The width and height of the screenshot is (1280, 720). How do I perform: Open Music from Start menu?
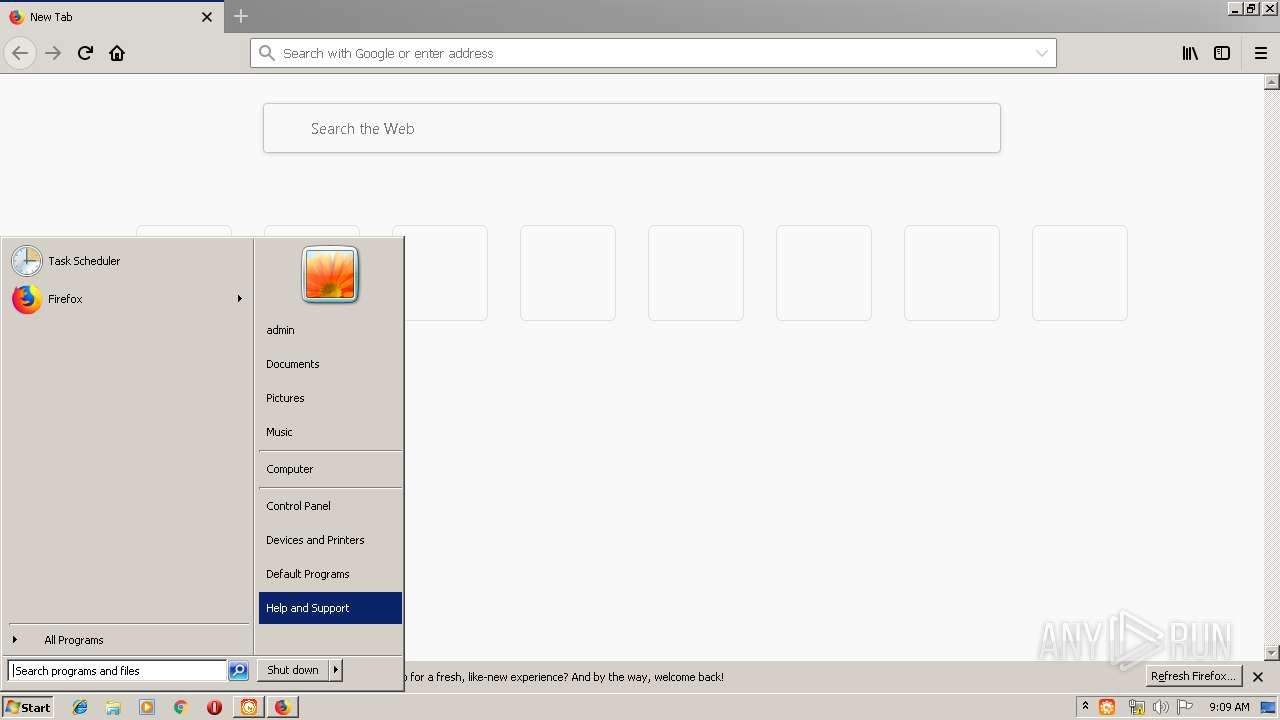(330, 432)
